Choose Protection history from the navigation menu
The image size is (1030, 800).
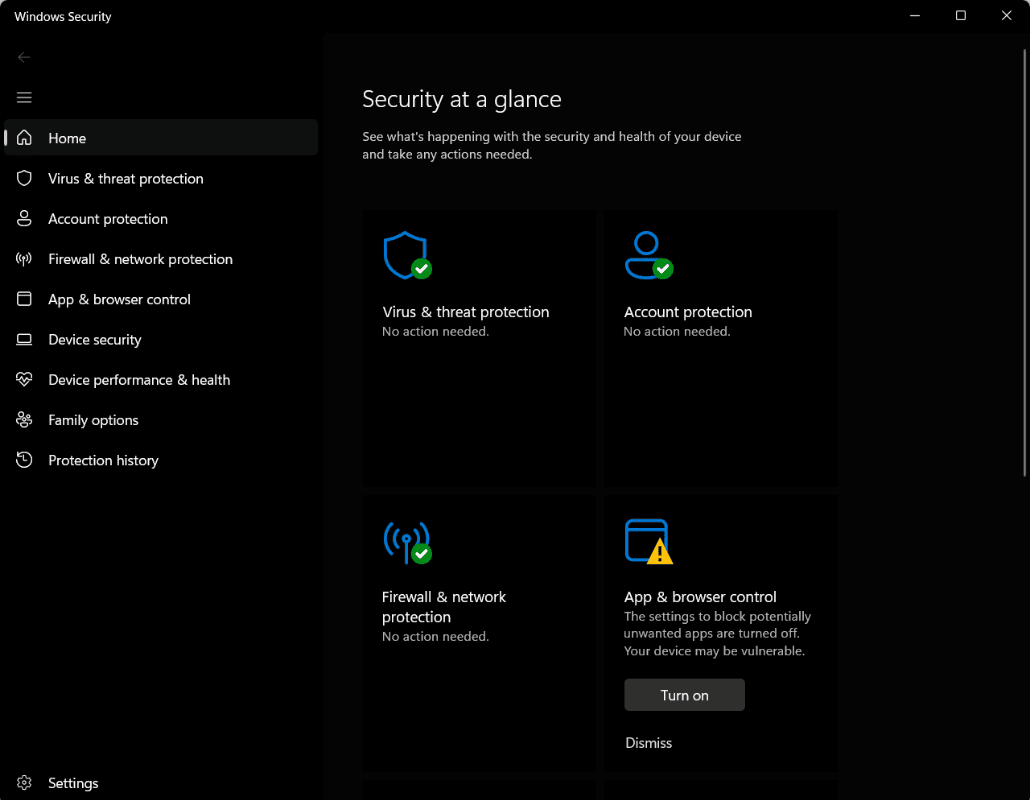tap(104, 460)
